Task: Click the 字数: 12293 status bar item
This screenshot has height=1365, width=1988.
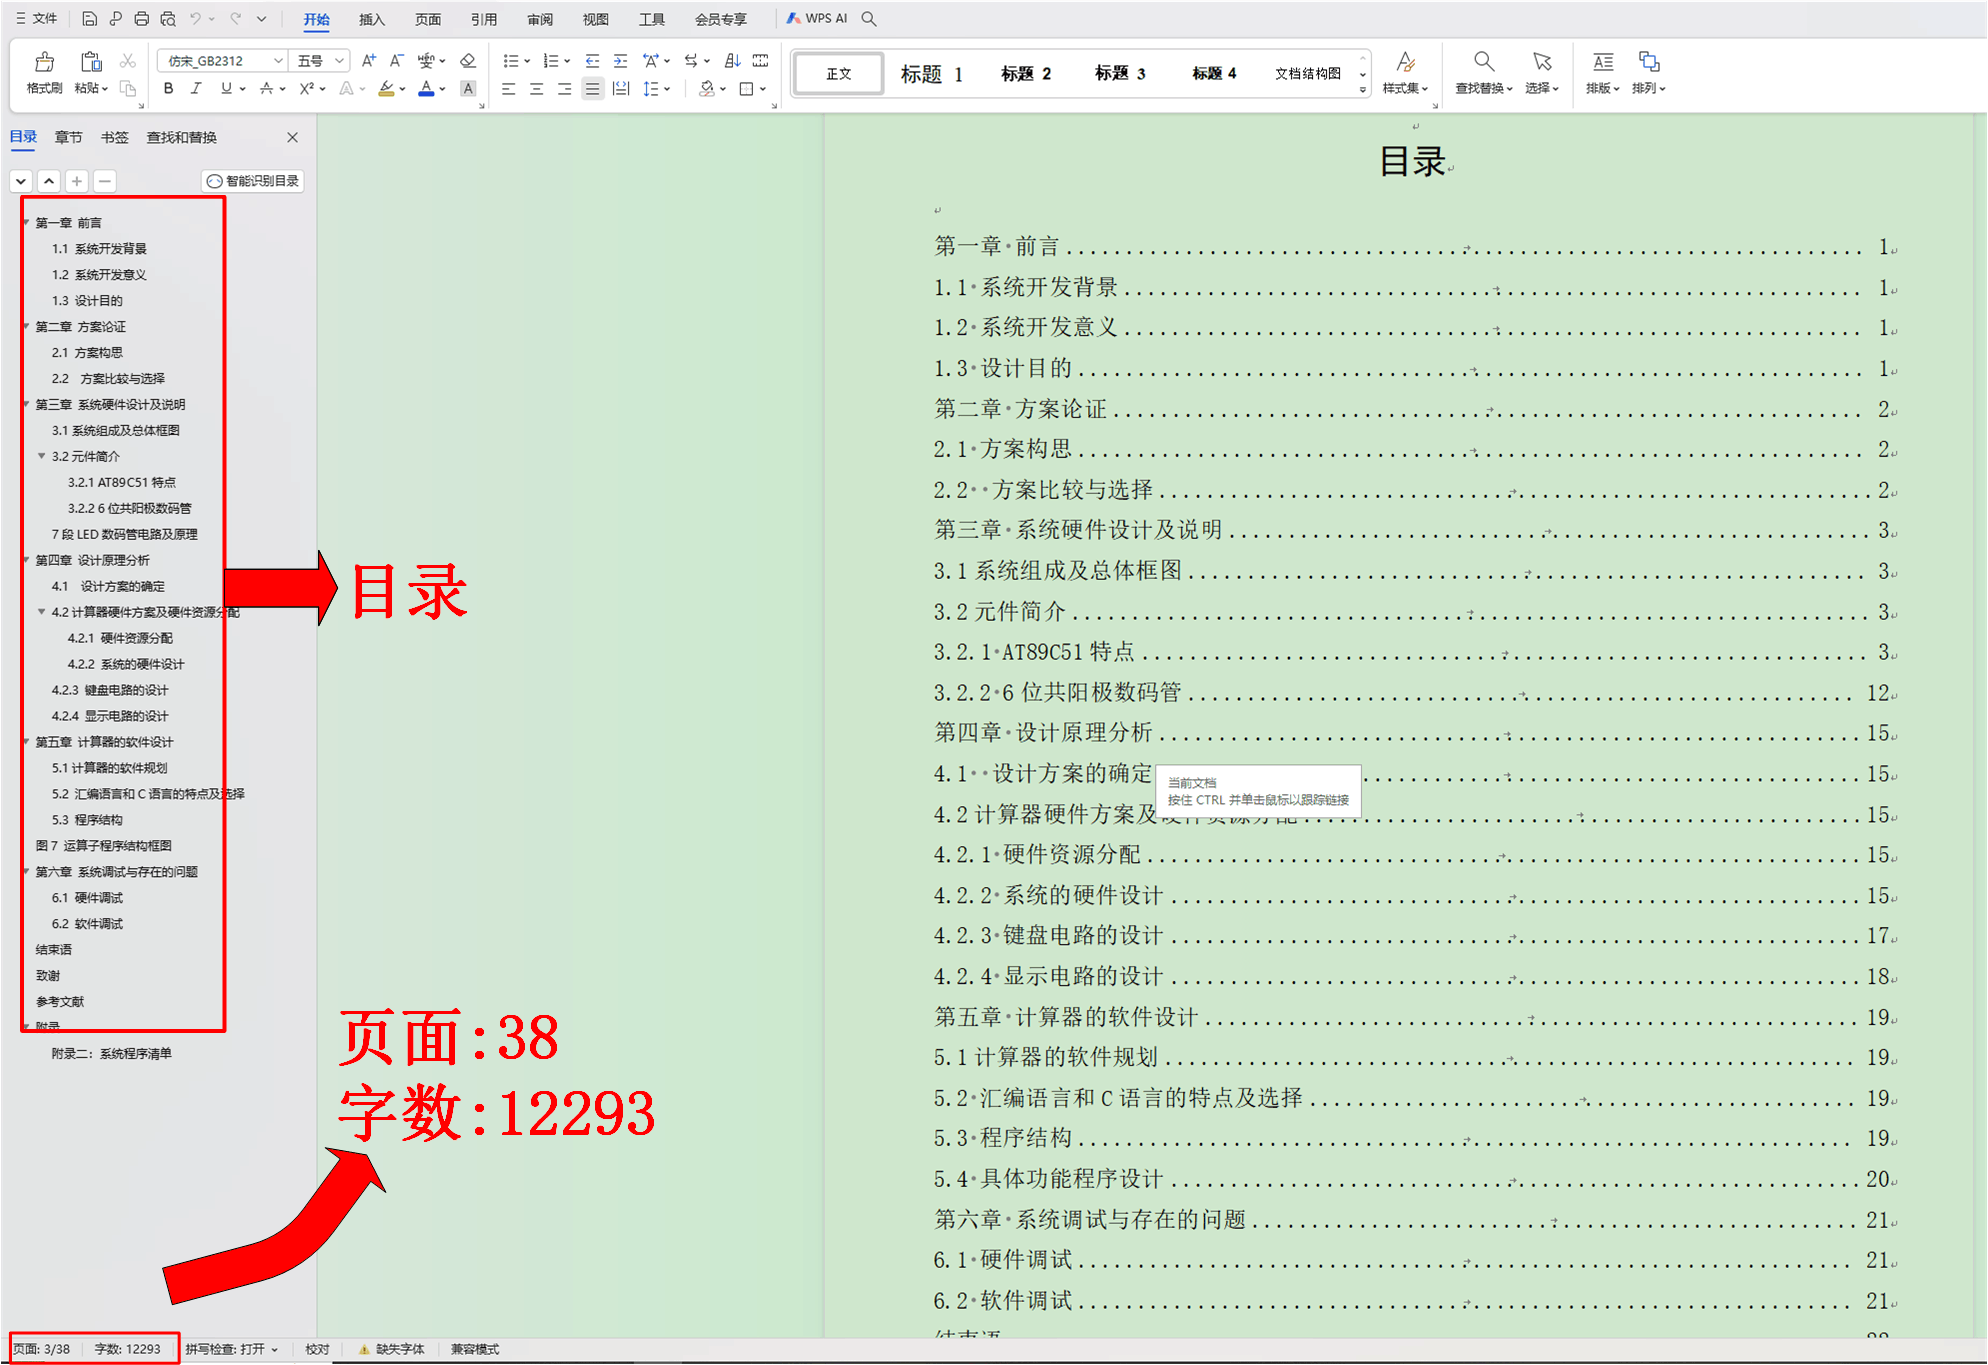Action: point(127,1349)
